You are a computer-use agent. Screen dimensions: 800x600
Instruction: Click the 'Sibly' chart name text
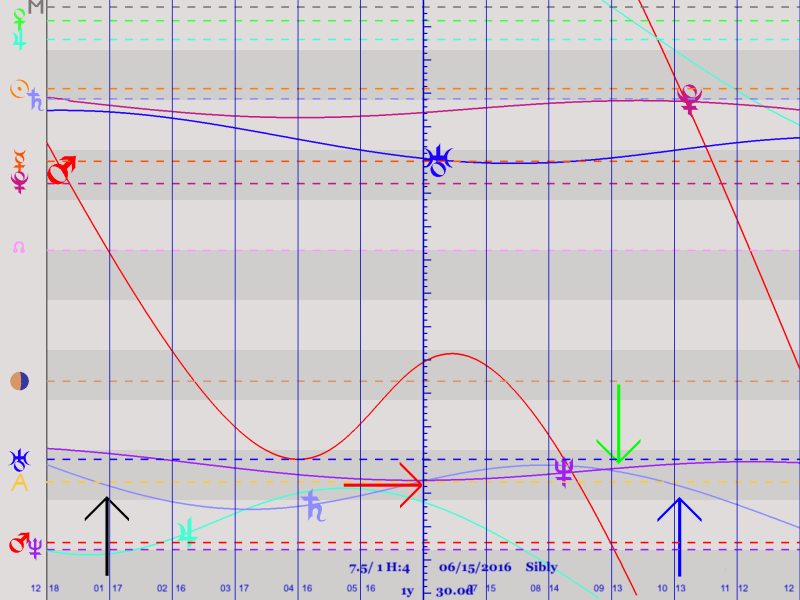pyautogui.click(x=541, y=567)
